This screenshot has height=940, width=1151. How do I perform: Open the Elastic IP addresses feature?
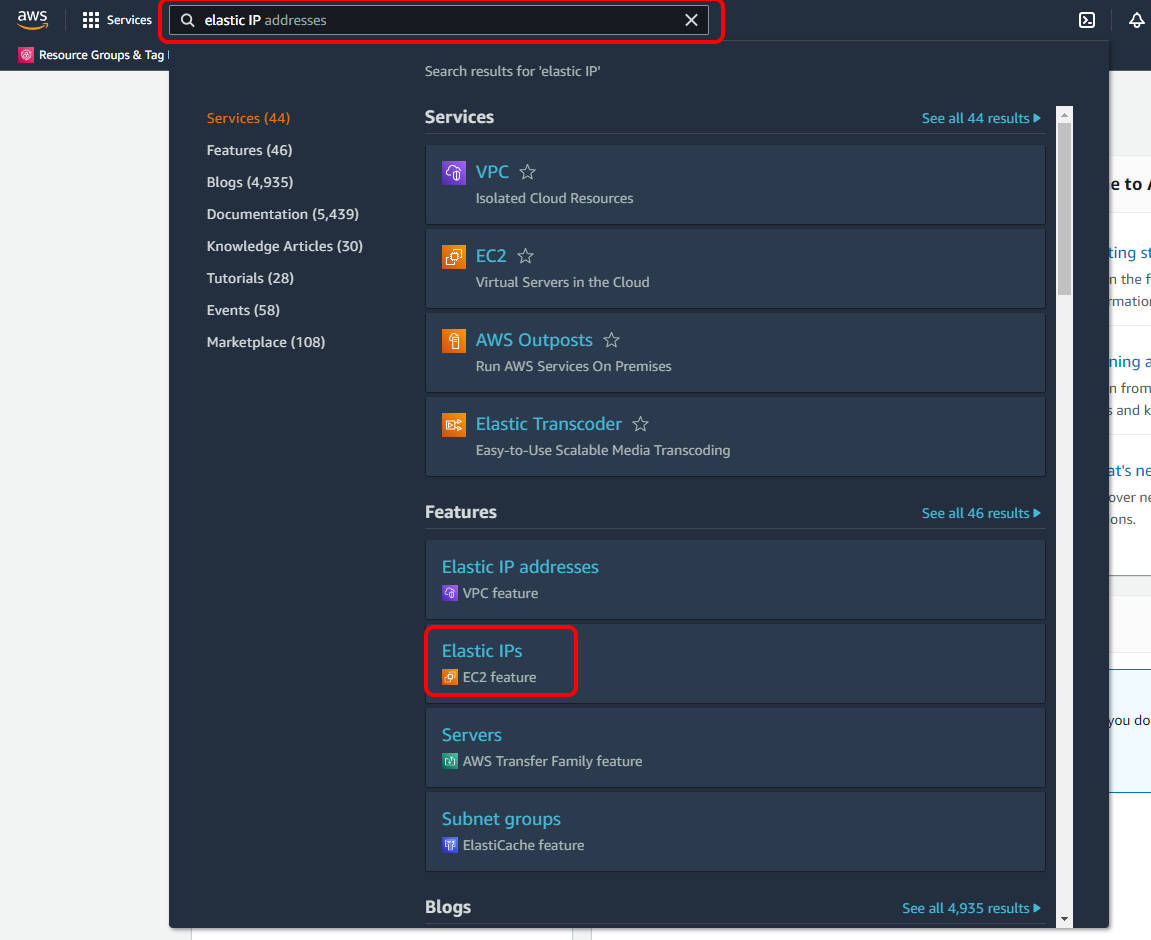(520, 567)
